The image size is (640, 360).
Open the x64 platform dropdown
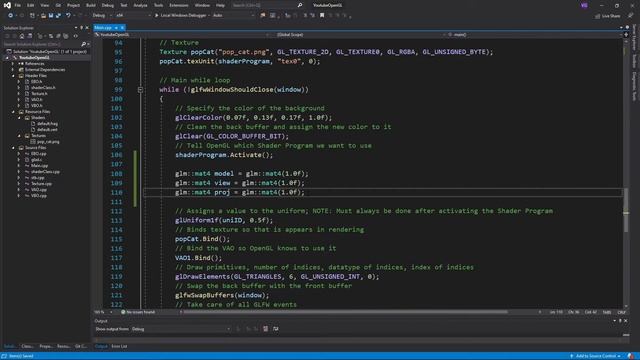(x=132, y=16)
